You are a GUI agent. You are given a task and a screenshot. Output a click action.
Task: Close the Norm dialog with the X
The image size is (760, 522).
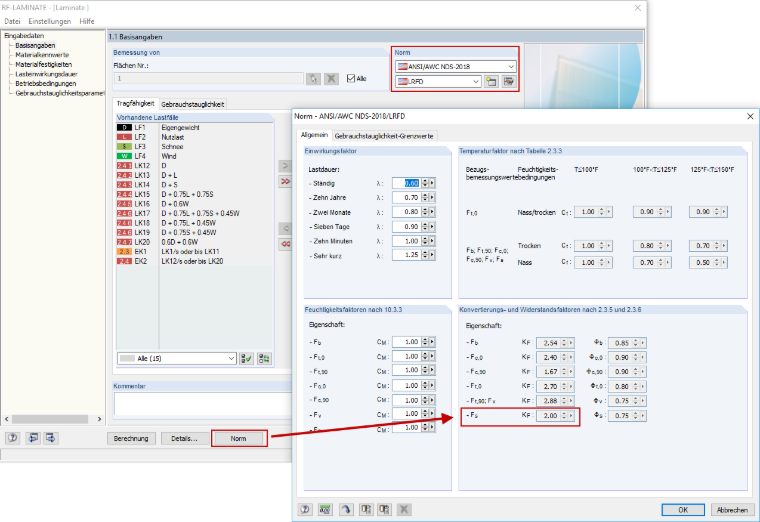(x=750, y=116)
